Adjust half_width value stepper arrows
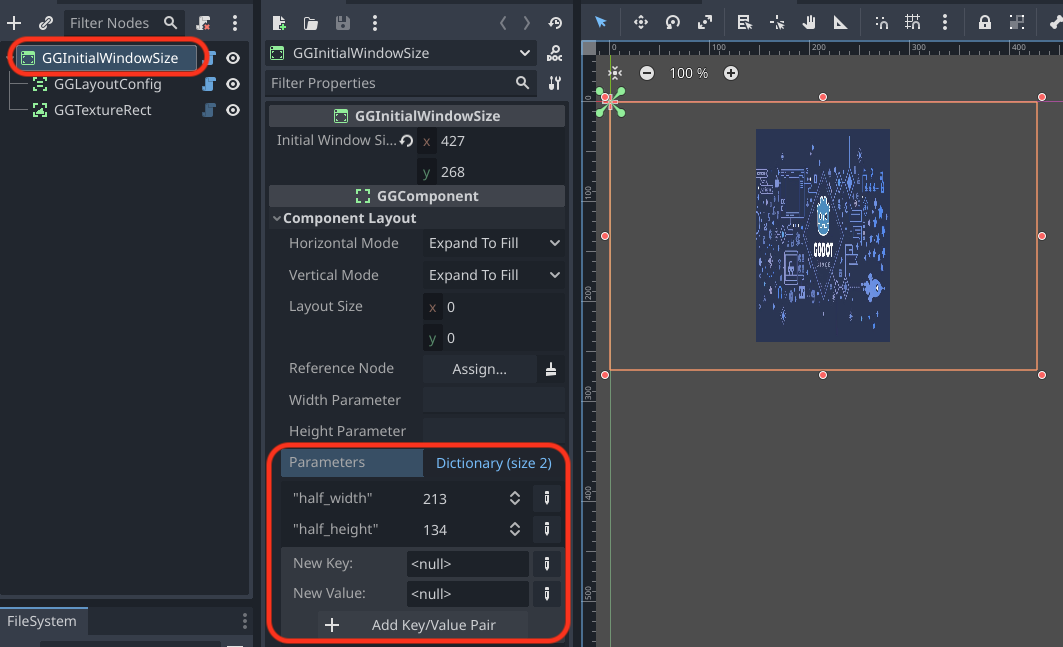This screenshot has height=647, width=1063. click(515, 498)
